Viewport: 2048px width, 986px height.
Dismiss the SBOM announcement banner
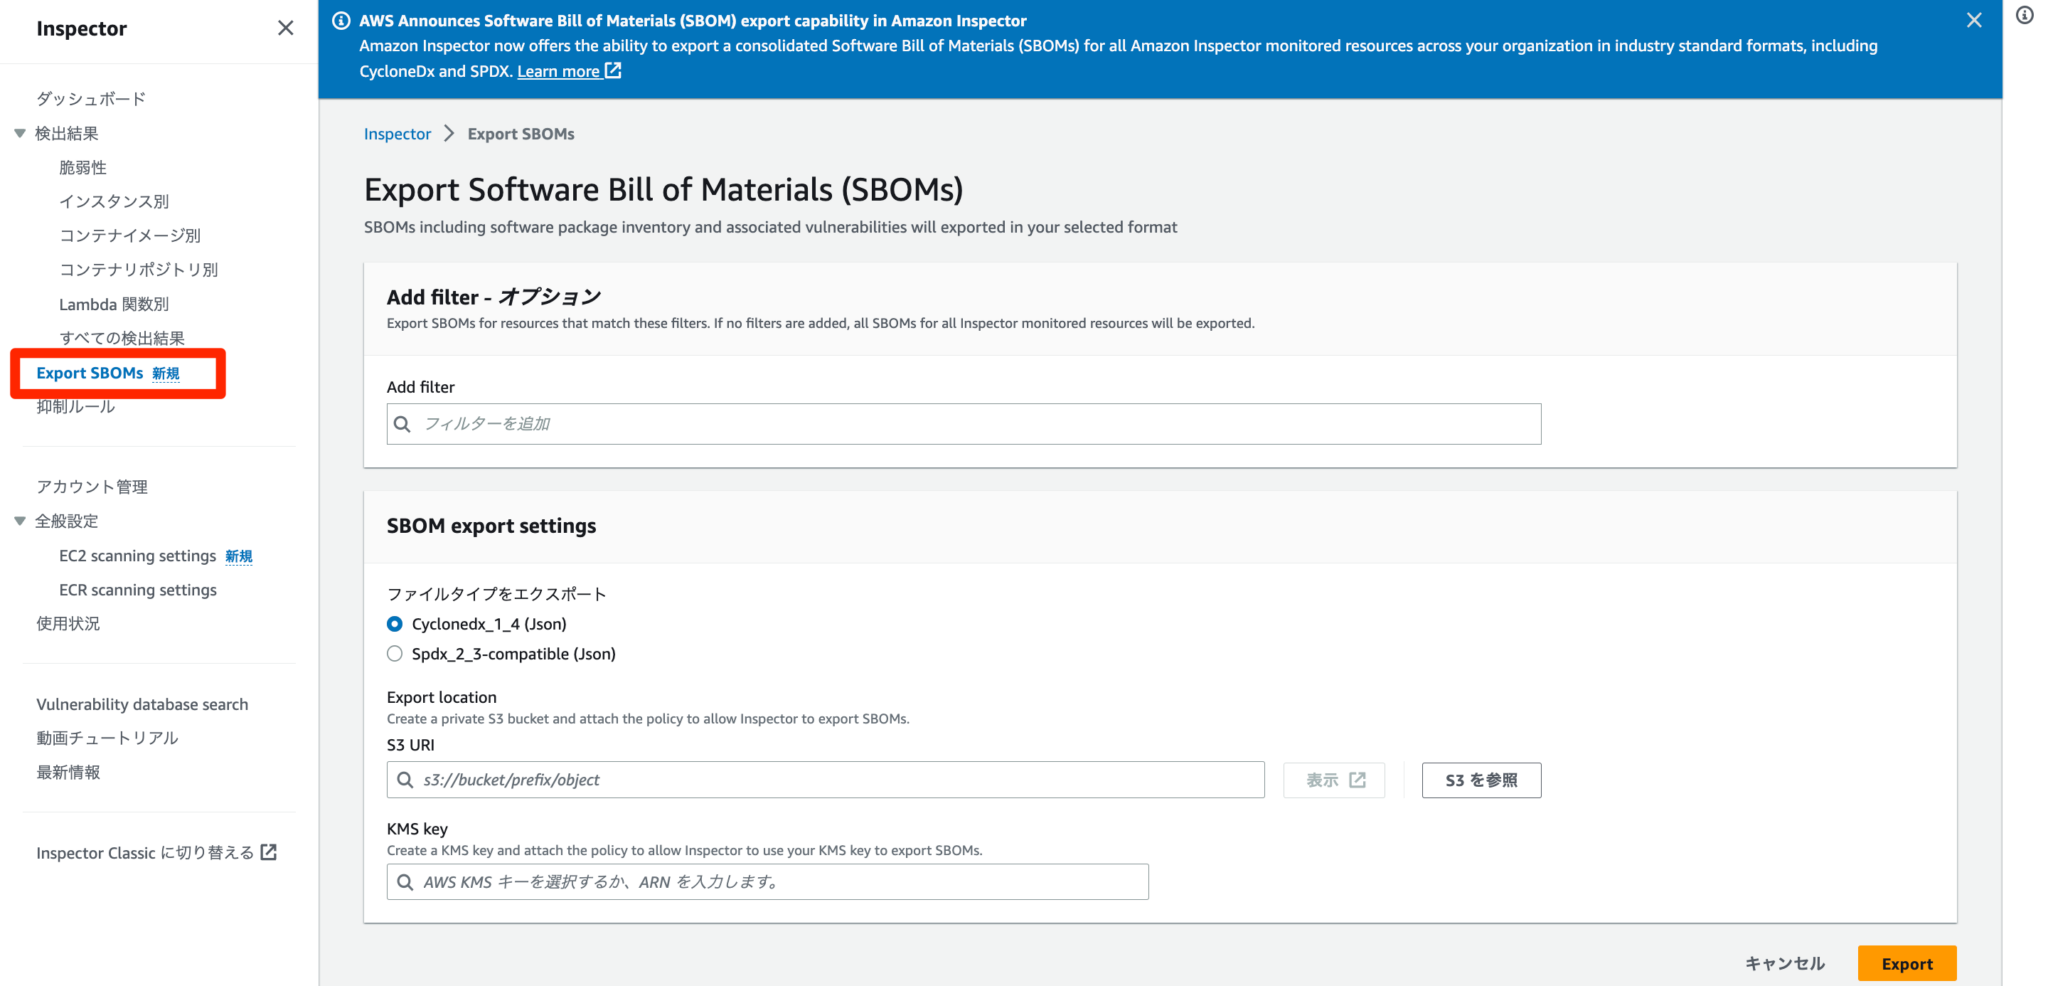[1973, 20]
